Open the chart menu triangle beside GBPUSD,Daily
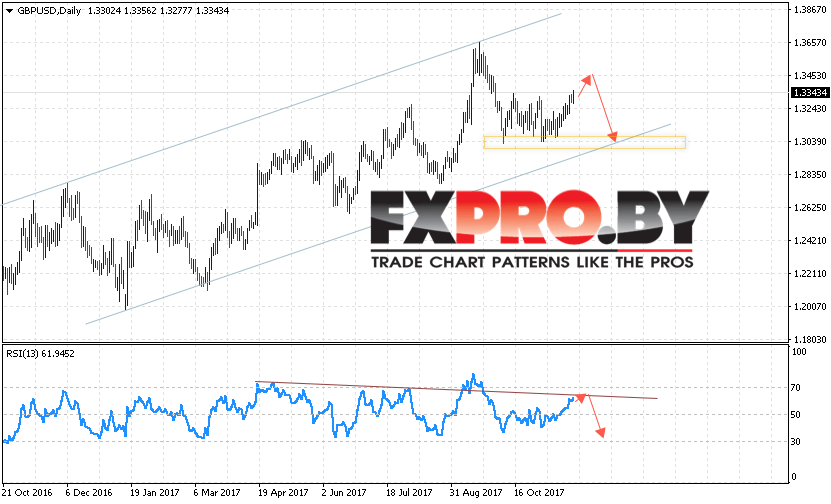The image size is (831, 504). pos(9,11)
